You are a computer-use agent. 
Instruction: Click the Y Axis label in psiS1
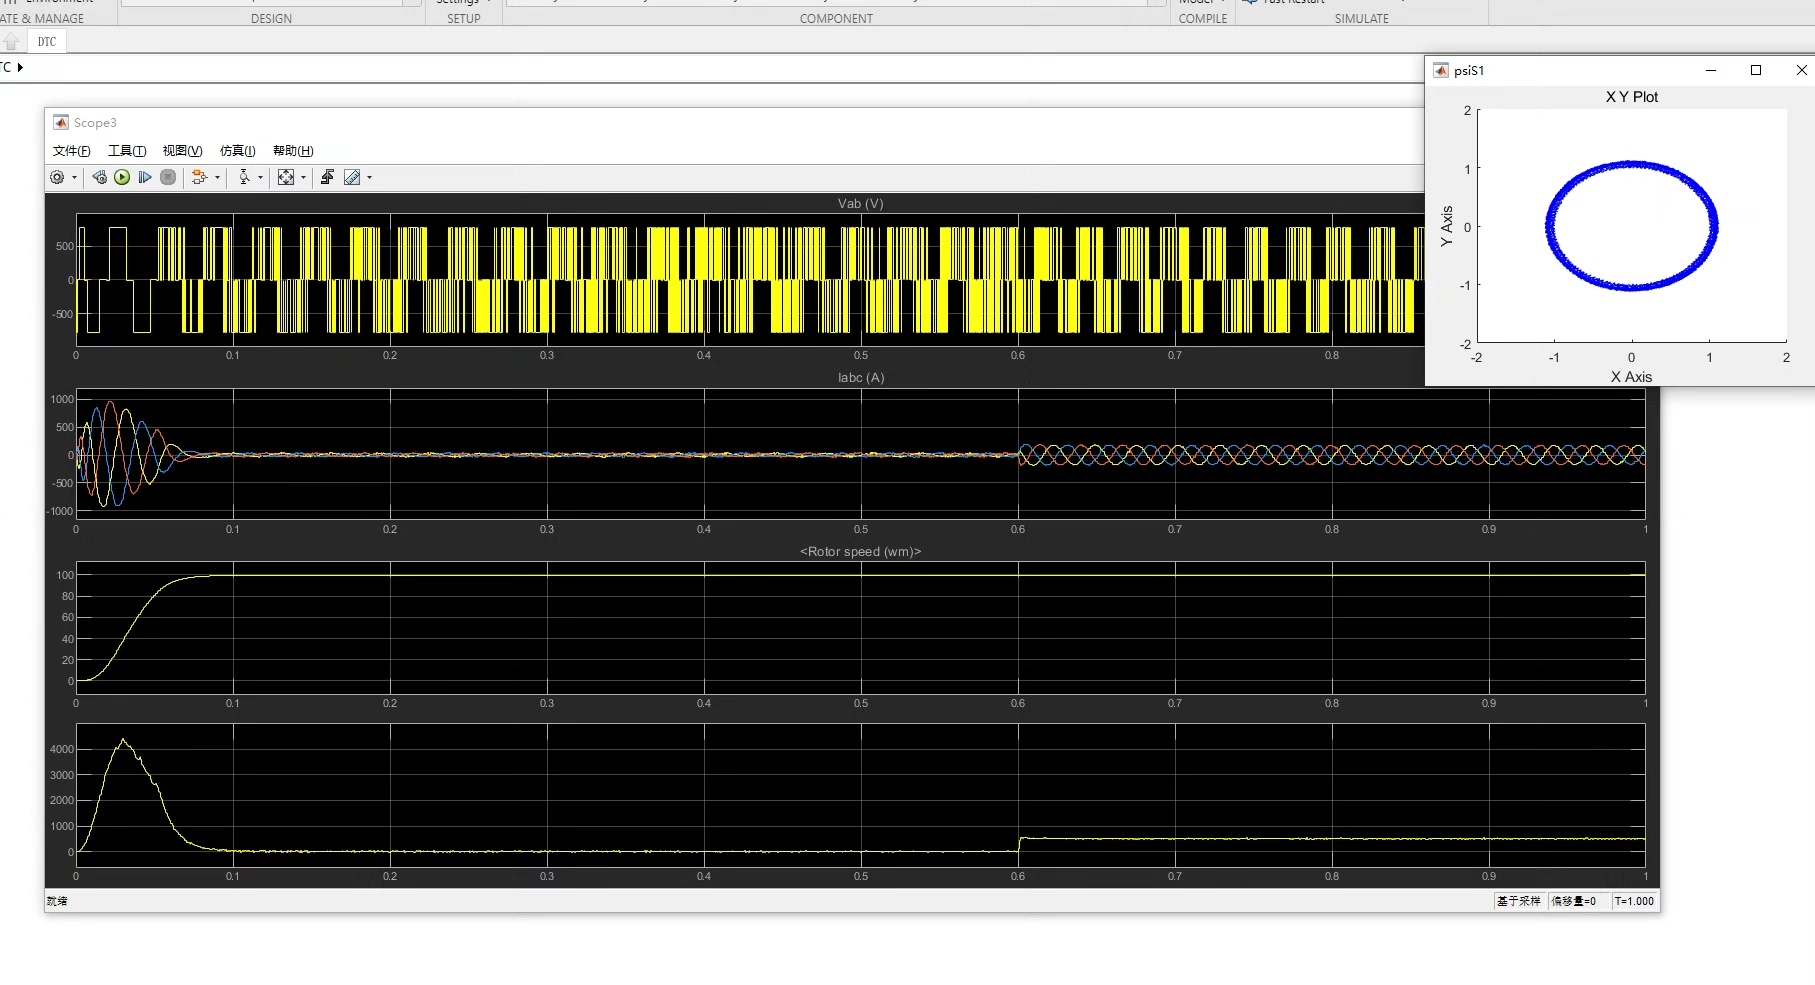(x=1446, y=227)
